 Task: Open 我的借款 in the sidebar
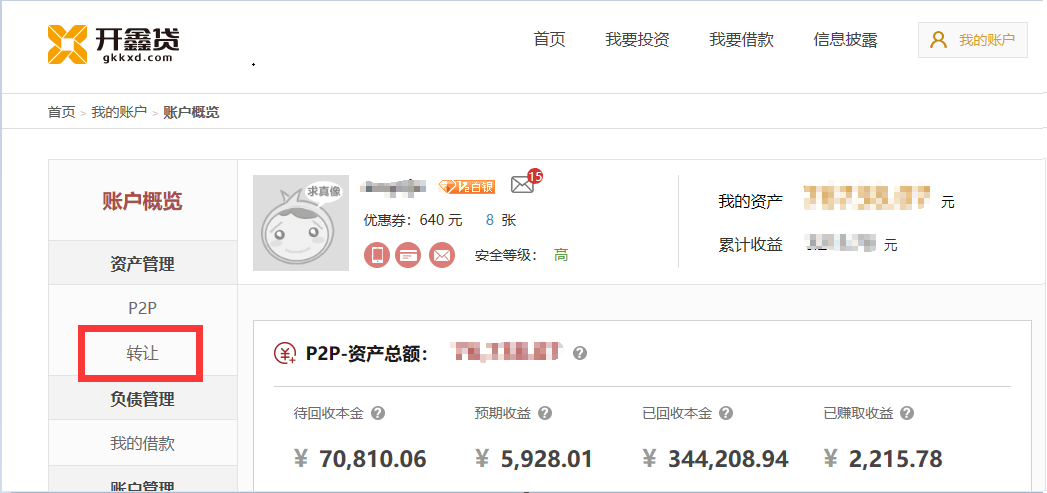pos(142,443)
